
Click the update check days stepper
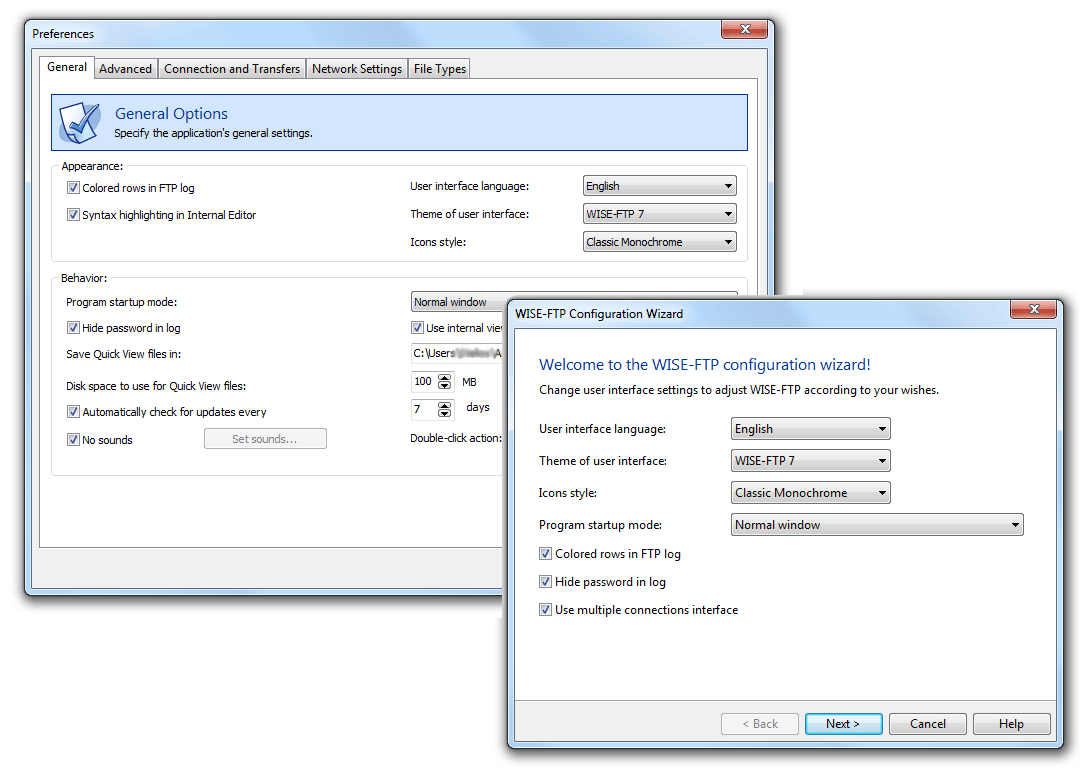tap(445, 409)
